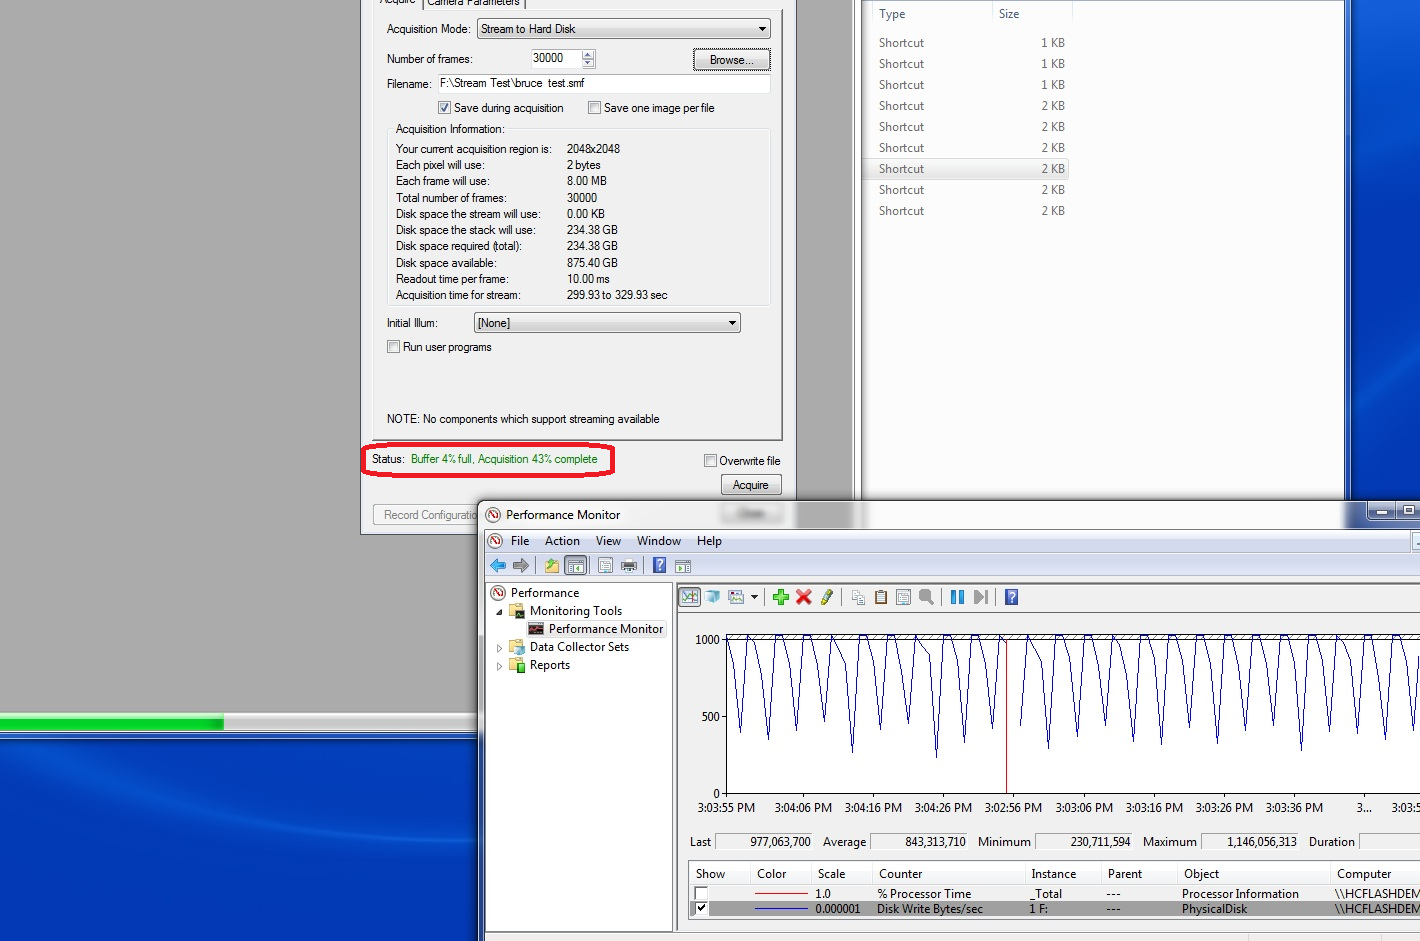Open the graph type dropdown arrow
This screenshot has width=1420, height=941.
[x=754, y=597]
